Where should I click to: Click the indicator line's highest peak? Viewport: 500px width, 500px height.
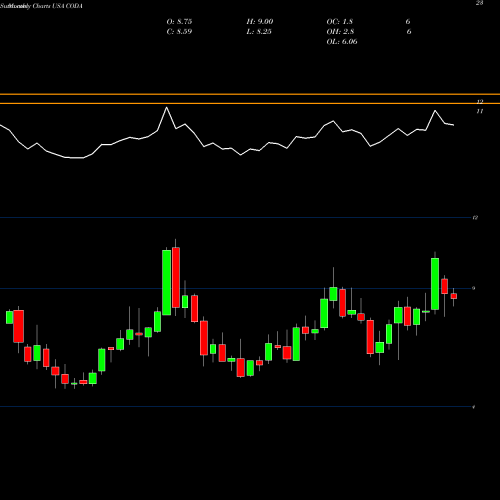167,108
